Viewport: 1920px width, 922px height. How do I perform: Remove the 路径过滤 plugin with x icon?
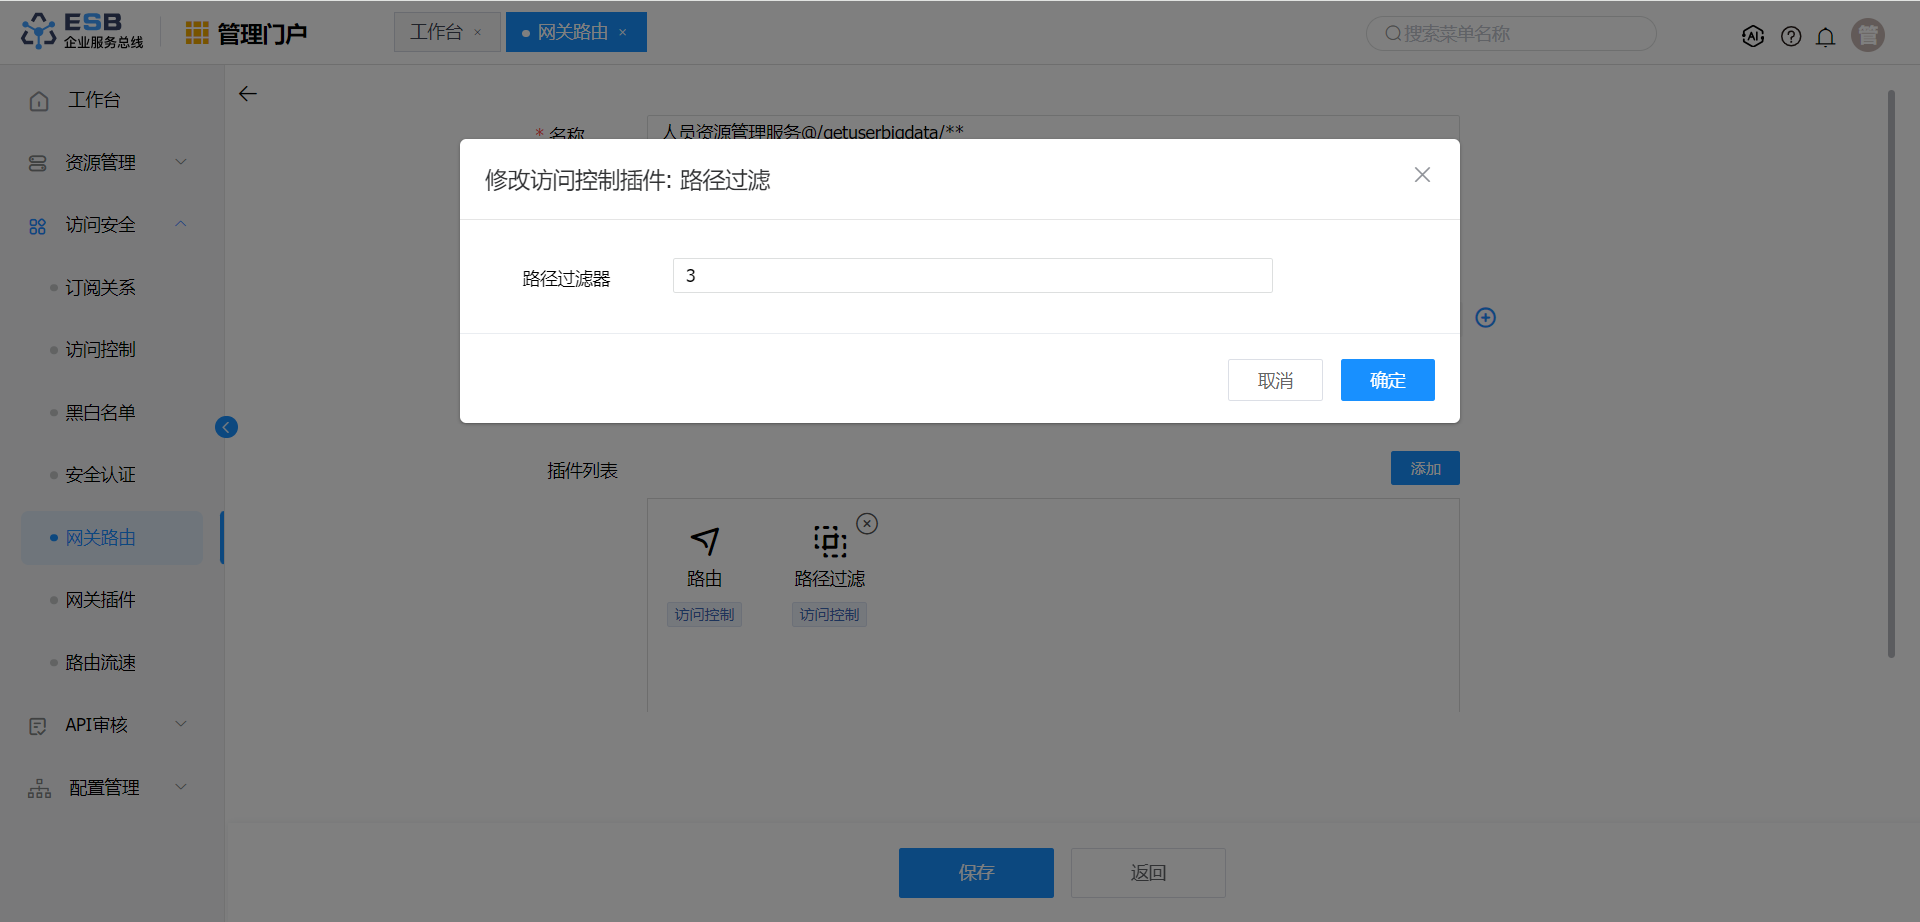pyautogui.click(x=867, y=523)
